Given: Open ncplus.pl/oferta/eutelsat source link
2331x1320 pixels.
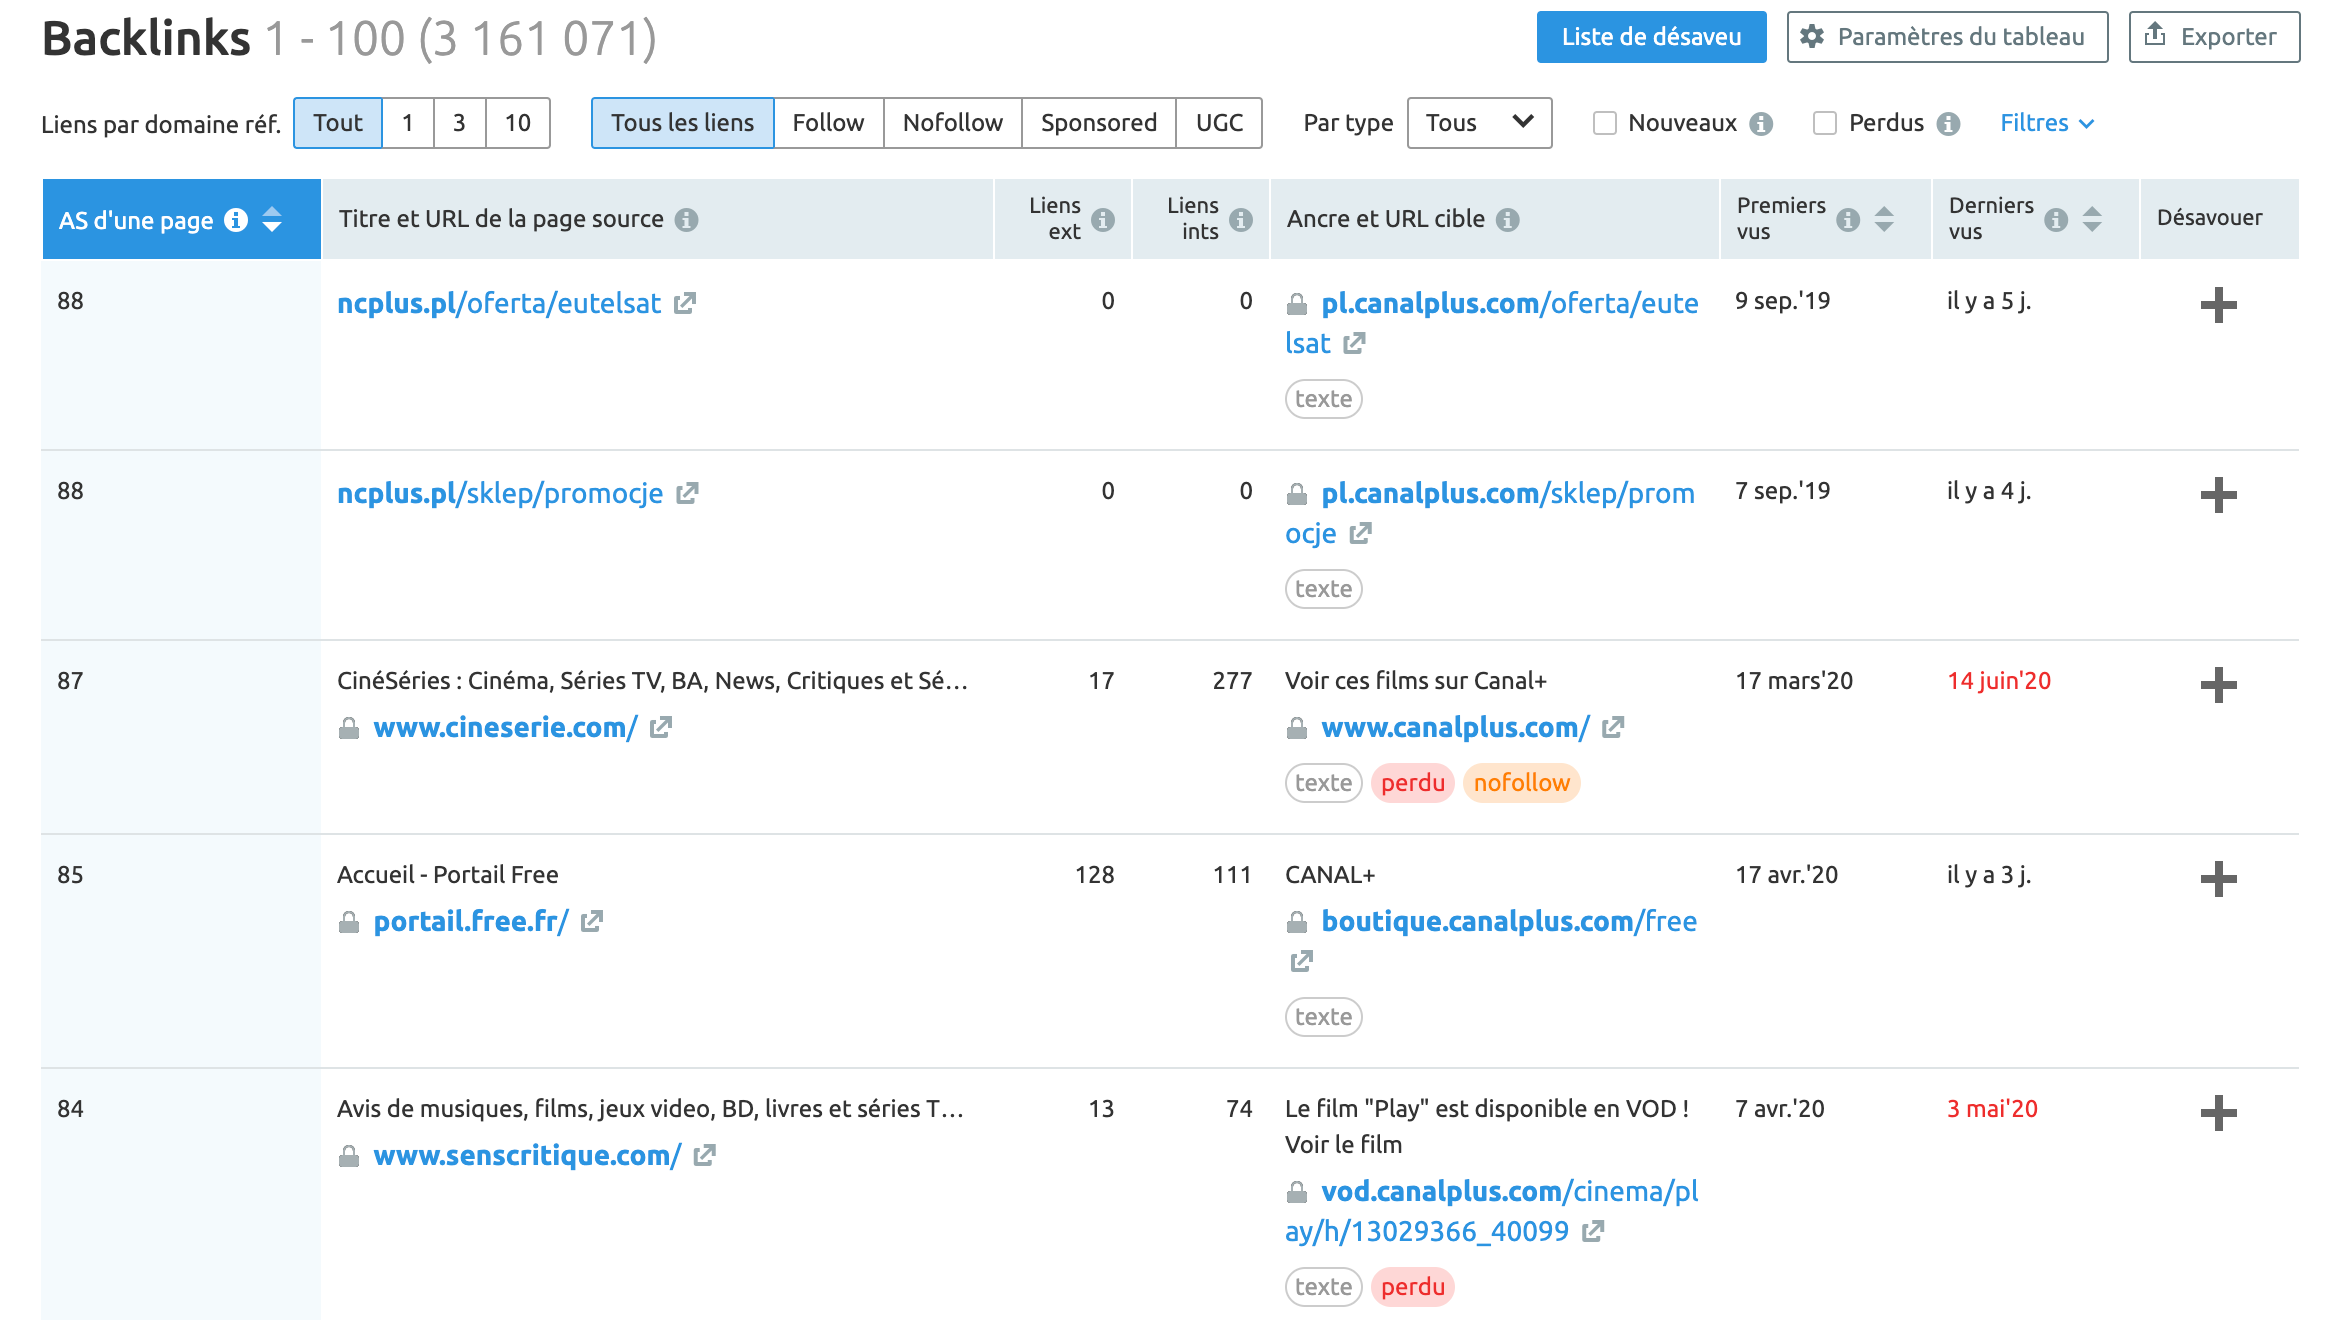Looking at the screenshot, I should pos(499,303).
